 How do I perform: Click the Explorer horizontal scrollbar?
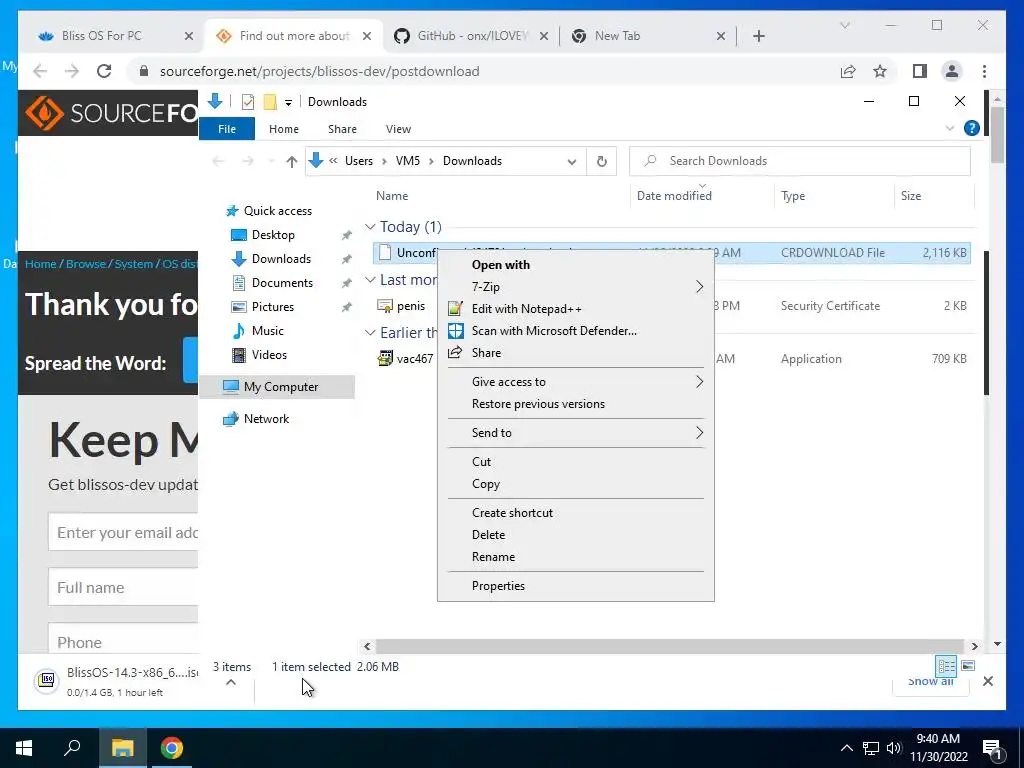coord(670,646)
